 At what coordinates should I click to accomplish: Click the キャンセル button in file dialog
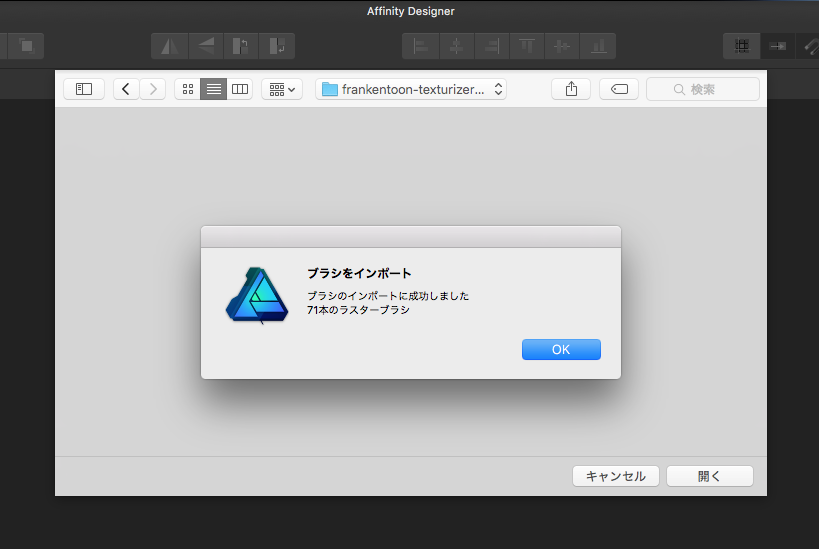pos(616,476)
